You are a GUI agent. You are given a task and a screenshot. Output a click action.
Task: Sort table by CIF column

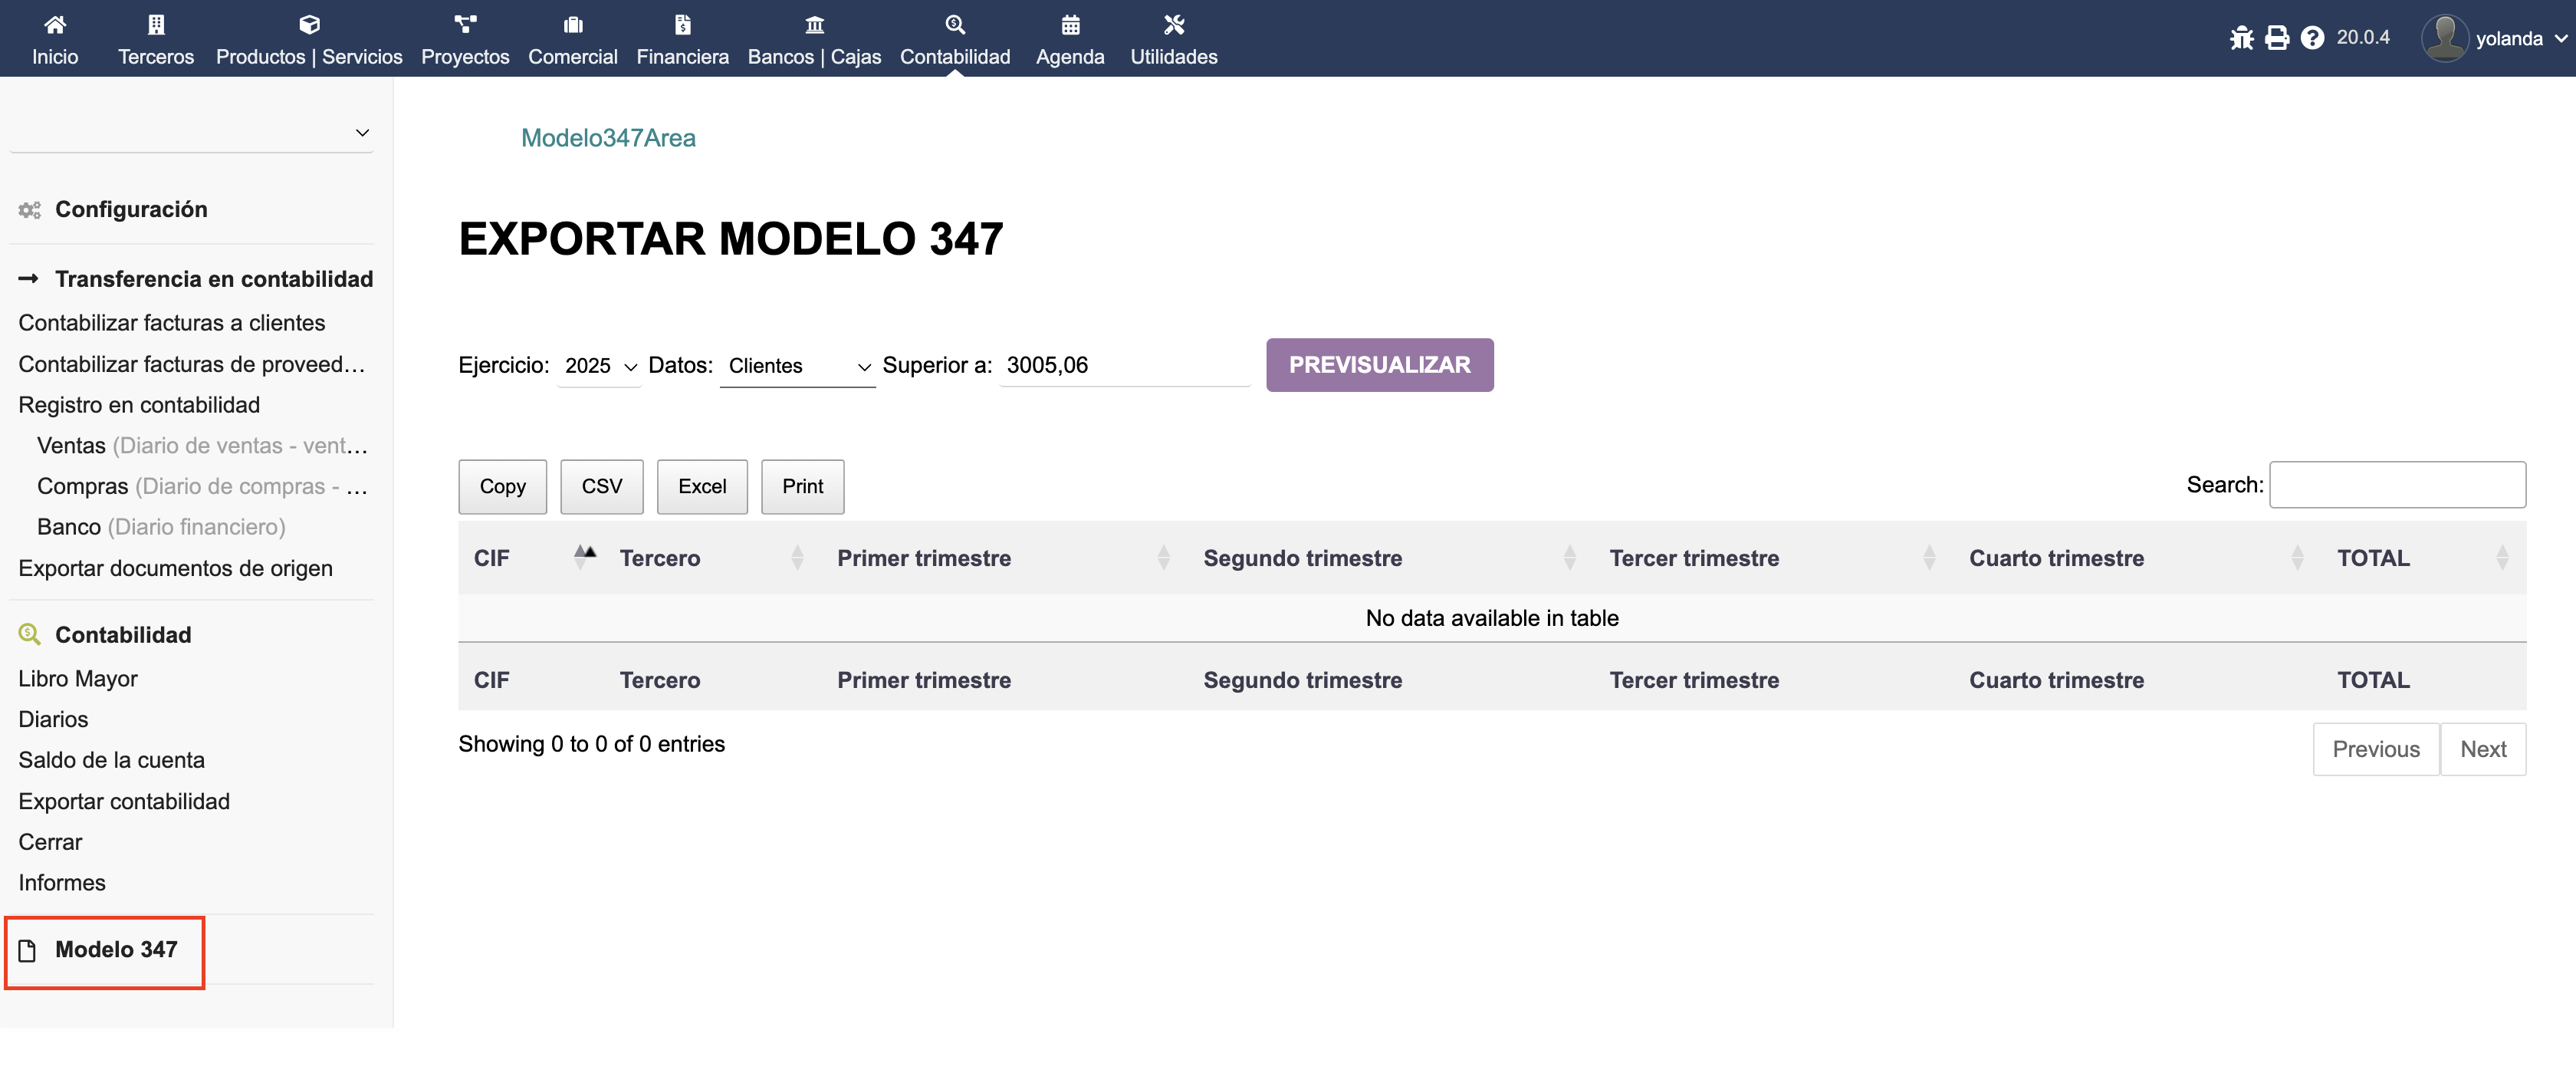pyautogui.click(x=492, y=558)
